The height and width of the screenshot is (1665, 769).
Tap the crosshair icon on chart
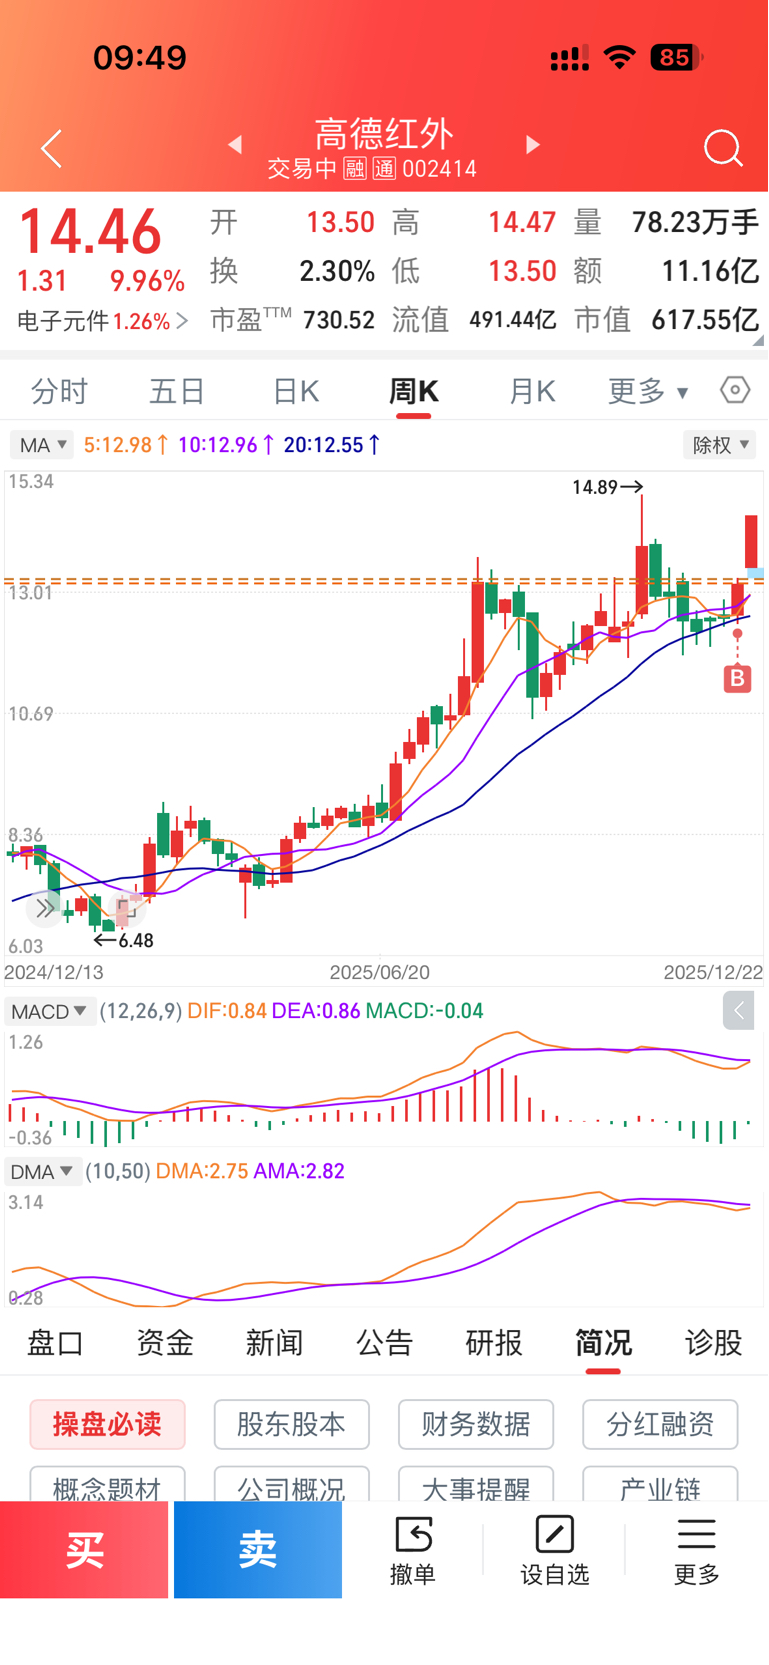[x=126, y=908]
